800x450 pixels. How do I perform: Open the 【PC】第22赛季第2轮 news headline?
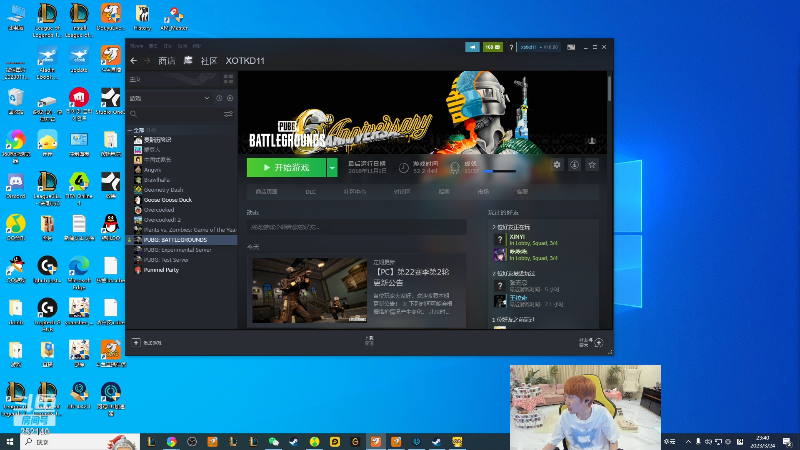[x=411, y=277]
